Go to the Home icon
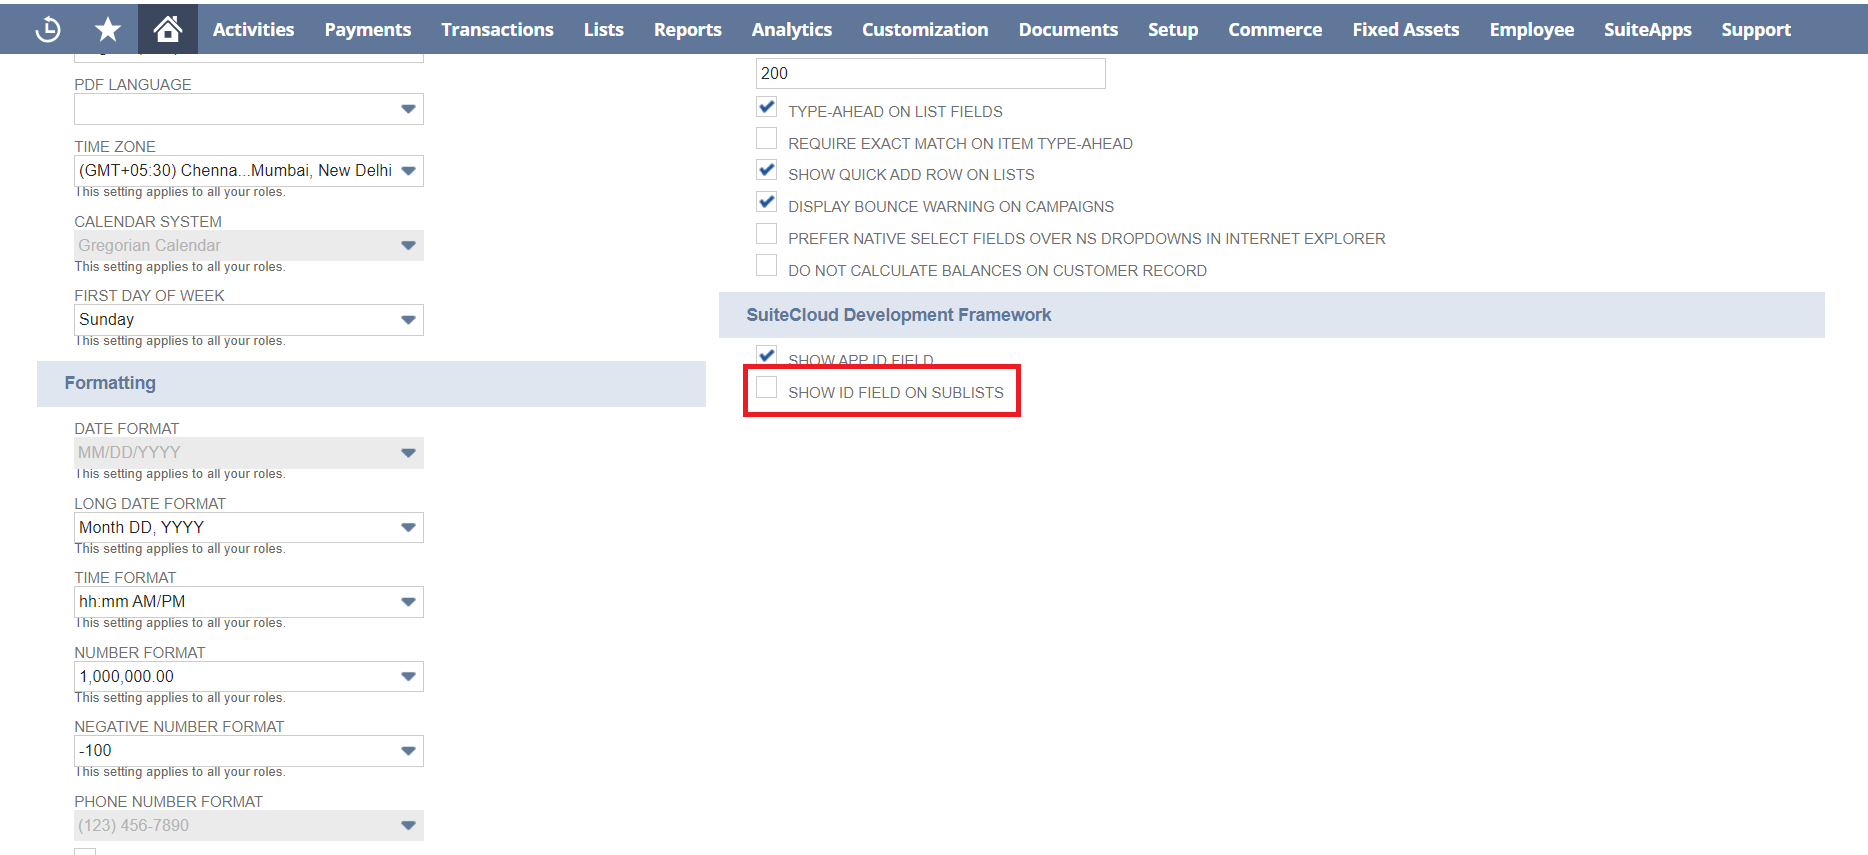The width and height of the screenshot is (1868, 855). (167, 29)
